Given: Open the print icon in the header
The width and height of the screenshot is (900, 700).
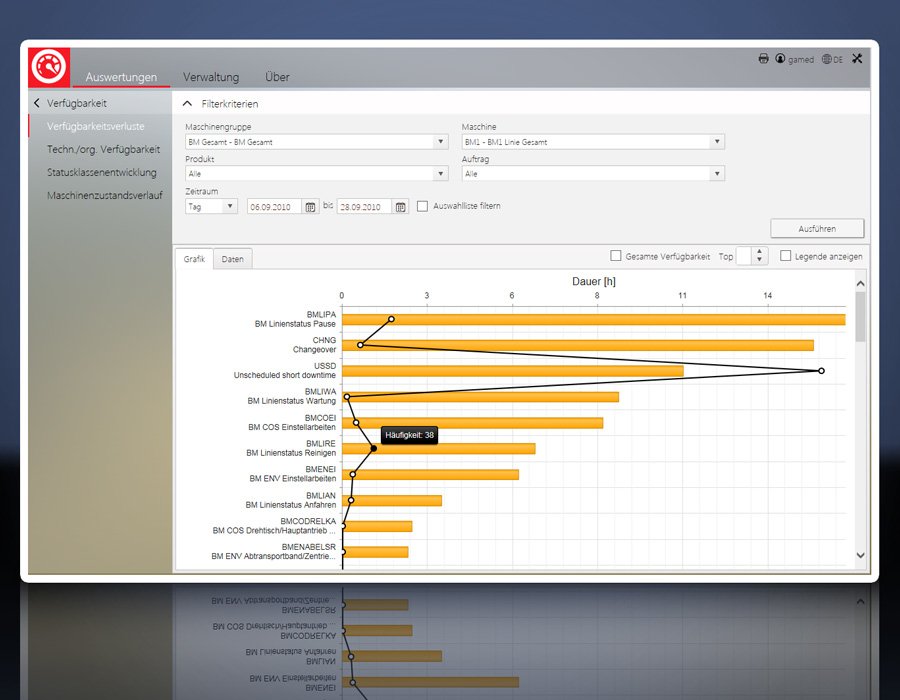Looking at the screenshot, I should click(763, 59).
